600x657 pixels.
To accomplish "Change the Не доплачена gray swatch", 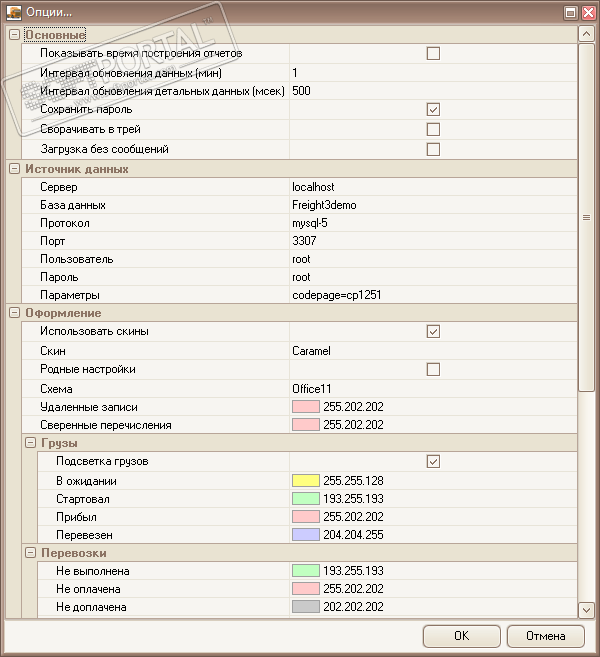I will pos(306,607).
